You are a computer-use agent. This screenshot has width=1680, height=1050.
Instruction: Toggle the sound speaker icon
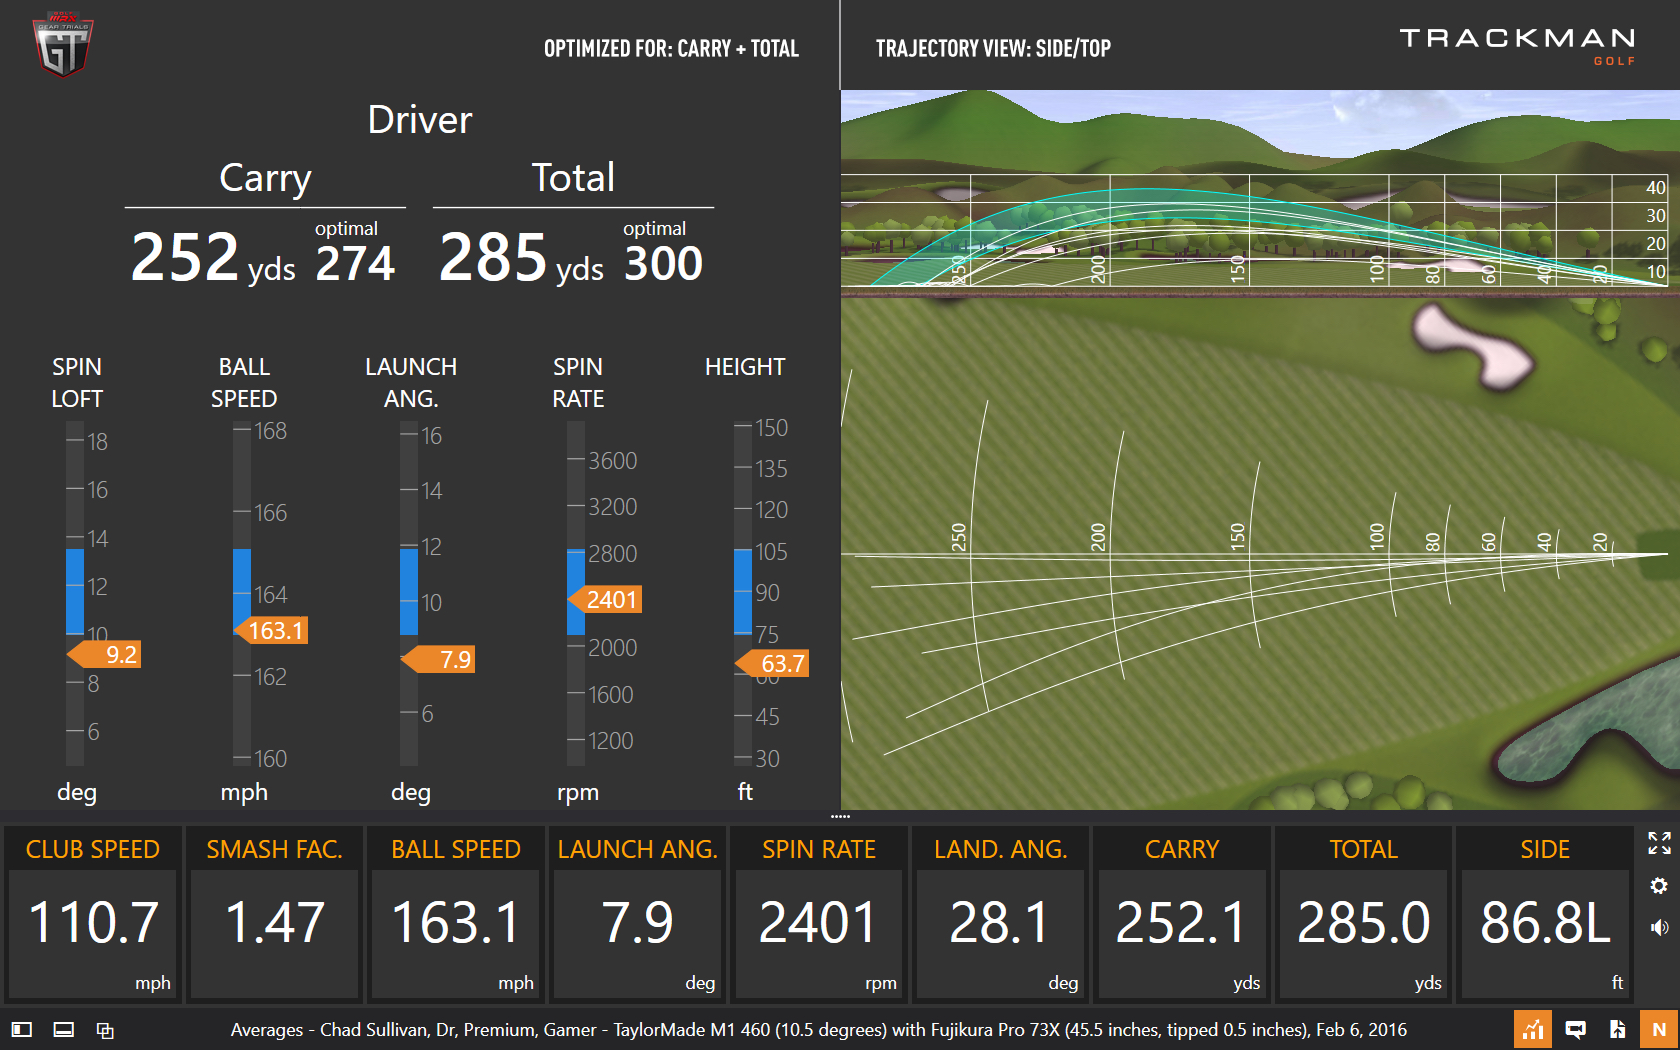click(x=1659, y=928)
